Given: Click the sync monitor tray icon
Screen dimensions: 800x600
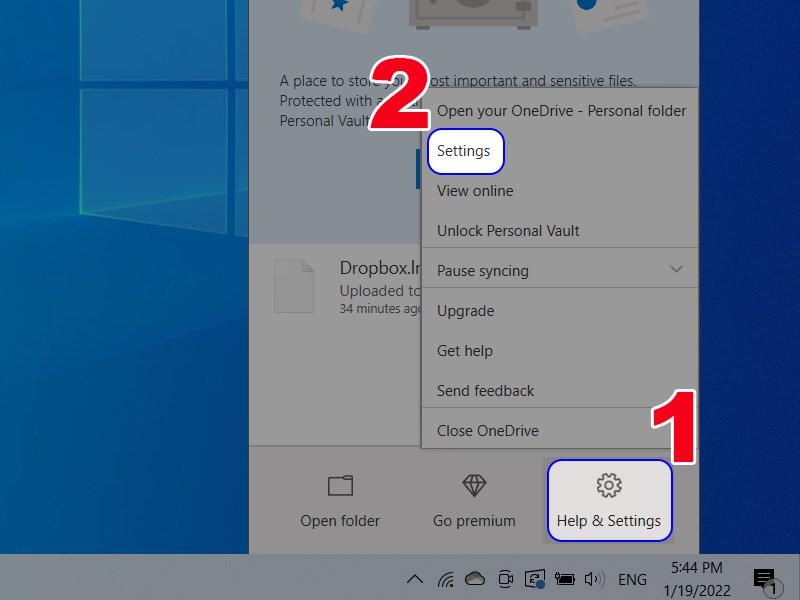Looking at the screenshot, I should [535, 579].
